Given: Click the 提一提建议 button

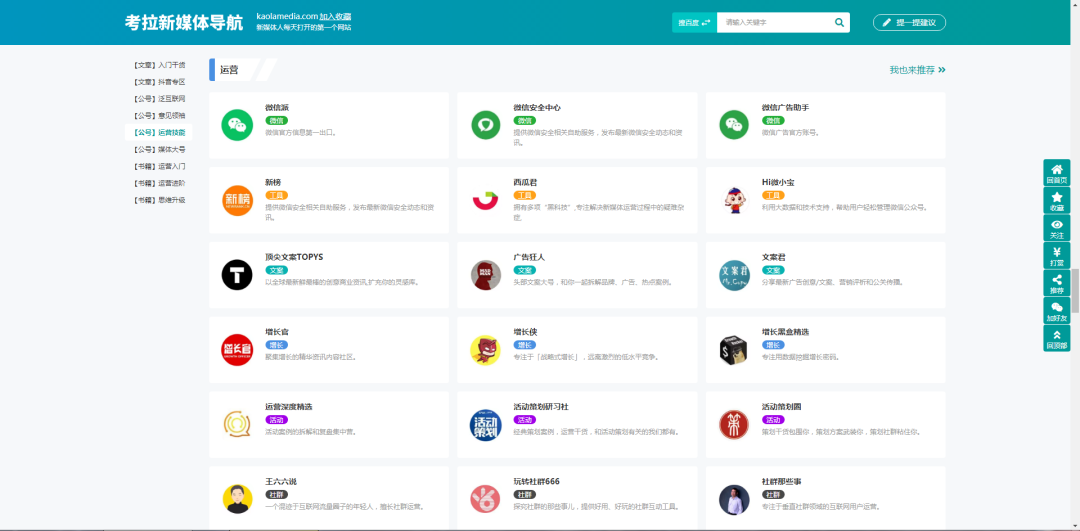Looking at the screenshot, I should click(x=909, y=22).
